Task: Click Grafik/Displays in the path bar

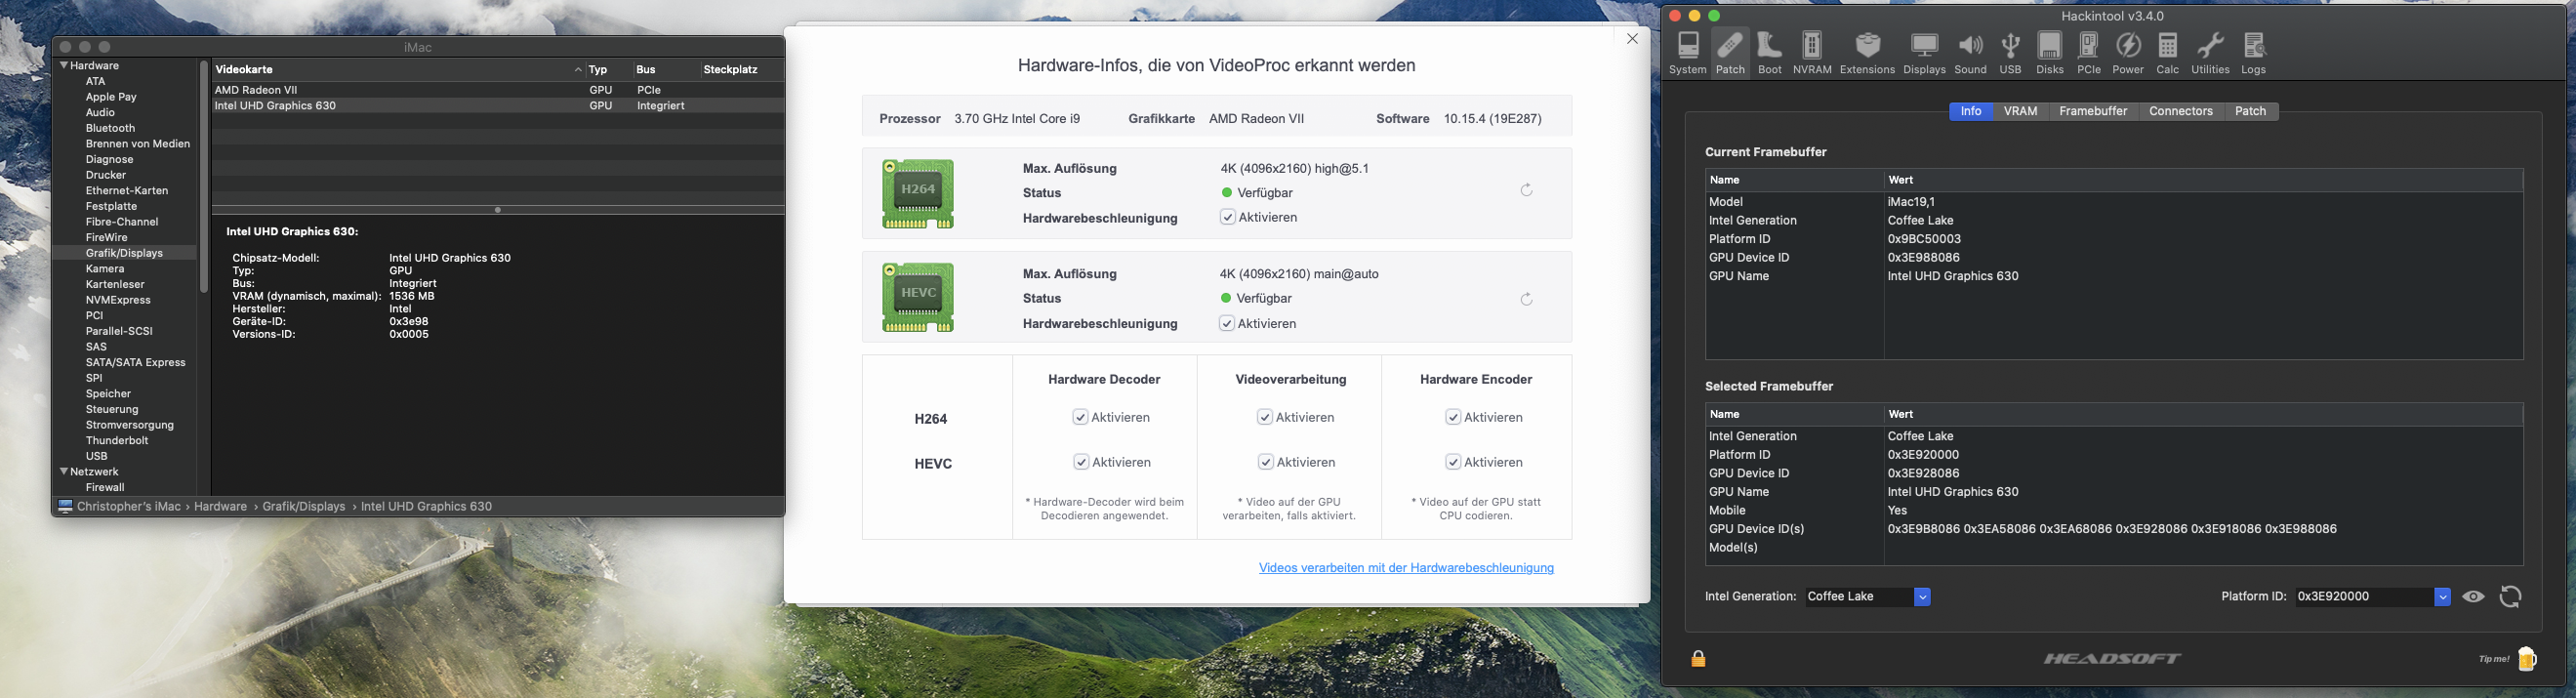Action: [304, 507]
